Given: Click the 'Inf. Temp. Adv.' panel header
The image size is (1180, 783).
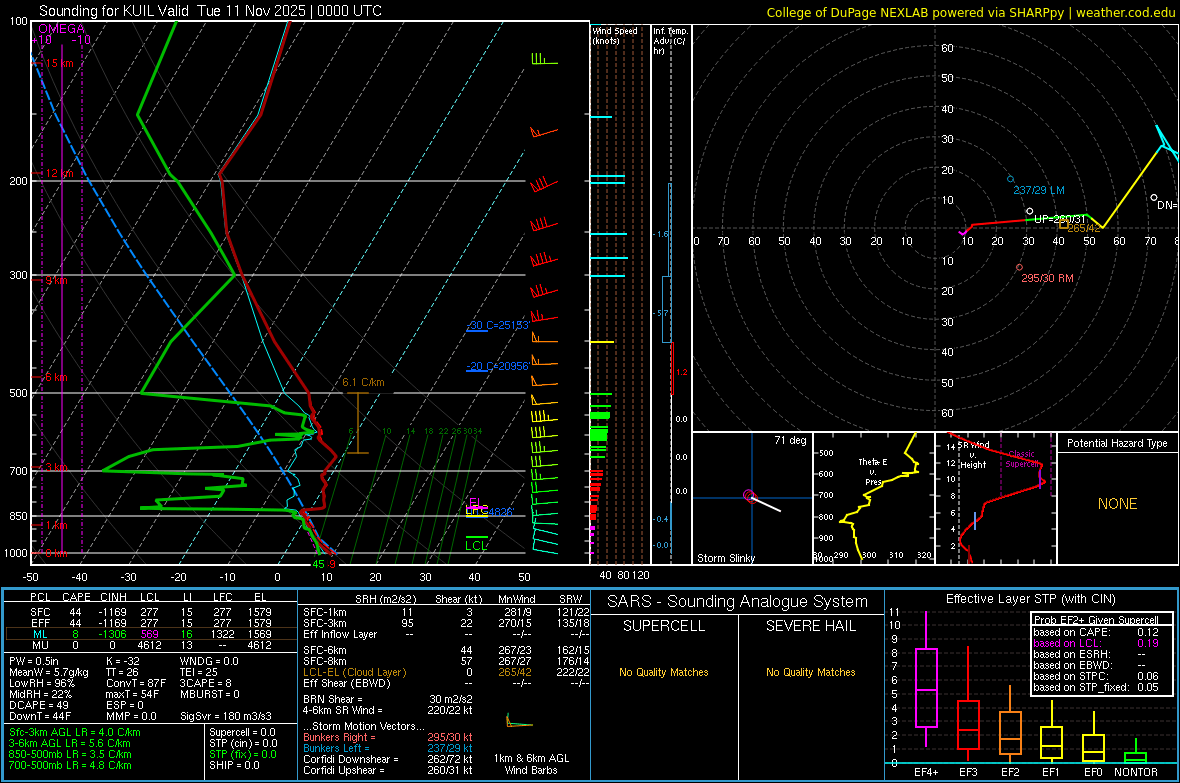Looking at the screenshot, I should pyautogui.click(x=670, y=41).
